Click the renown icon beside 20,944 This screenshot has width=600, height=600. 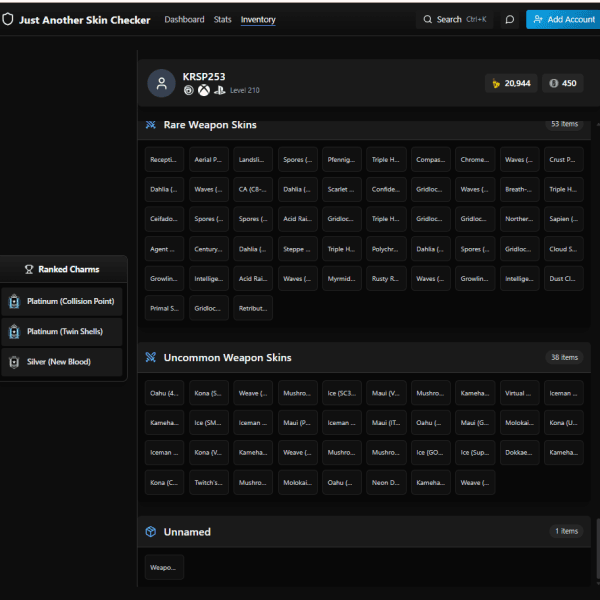click(x=496, y=83)
